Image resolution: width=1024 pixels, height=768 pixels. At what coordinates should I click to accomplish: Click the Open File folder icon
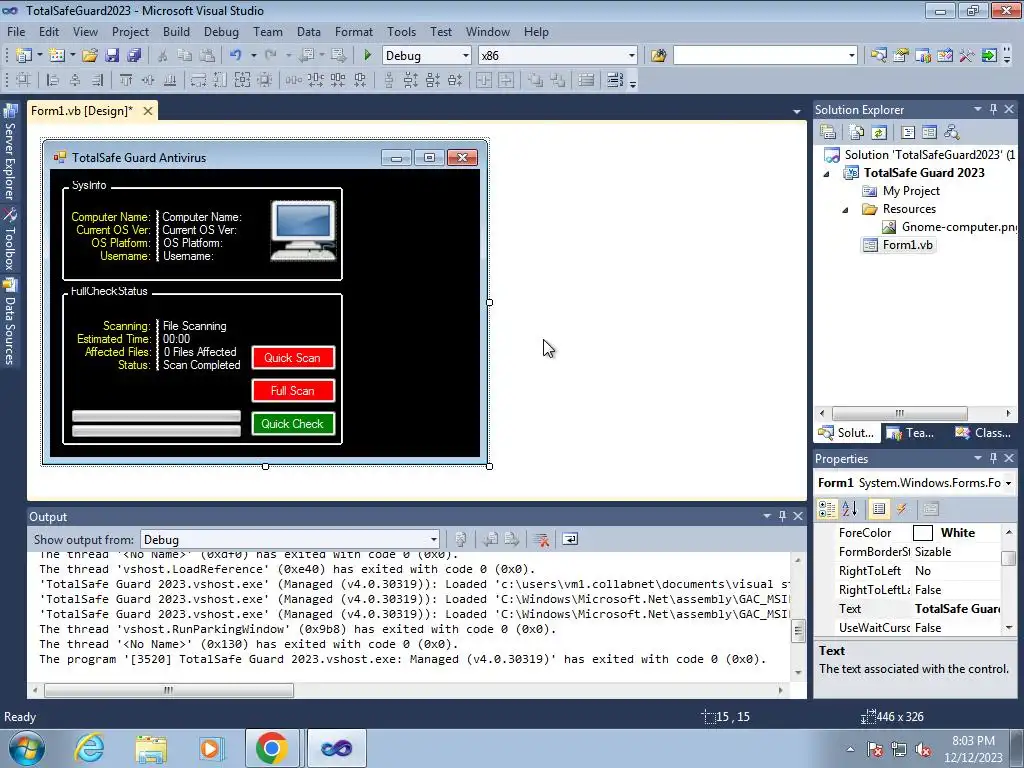pos(89,56)
